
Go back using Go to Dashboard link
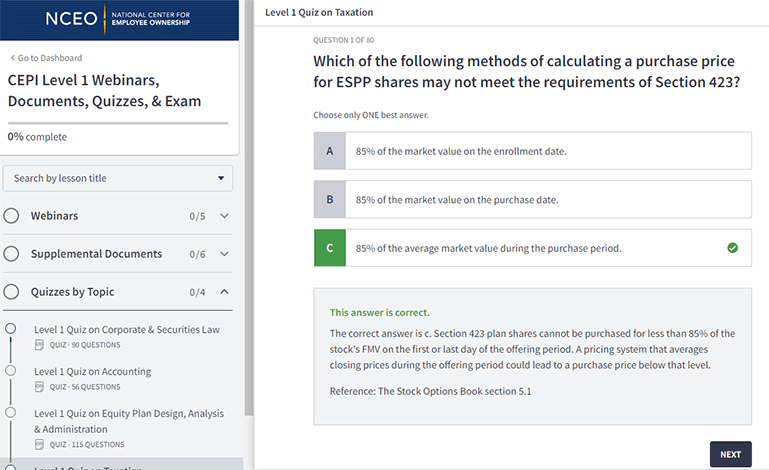point(47,58)
